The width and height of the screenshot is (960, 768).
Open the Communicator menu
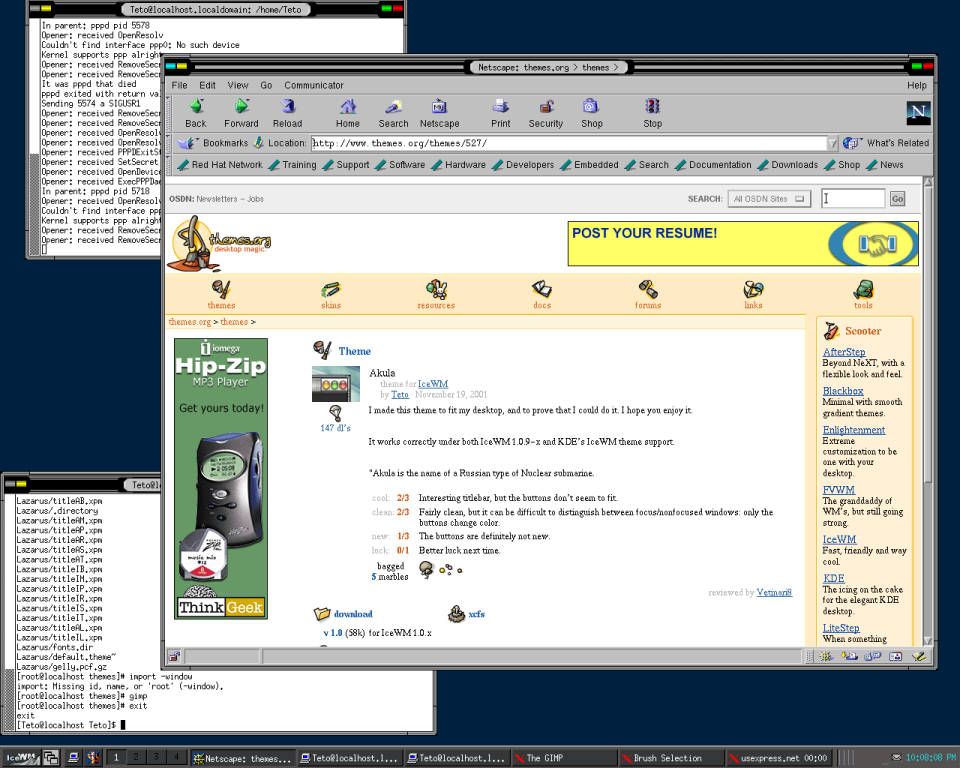[x=313, y=85]
